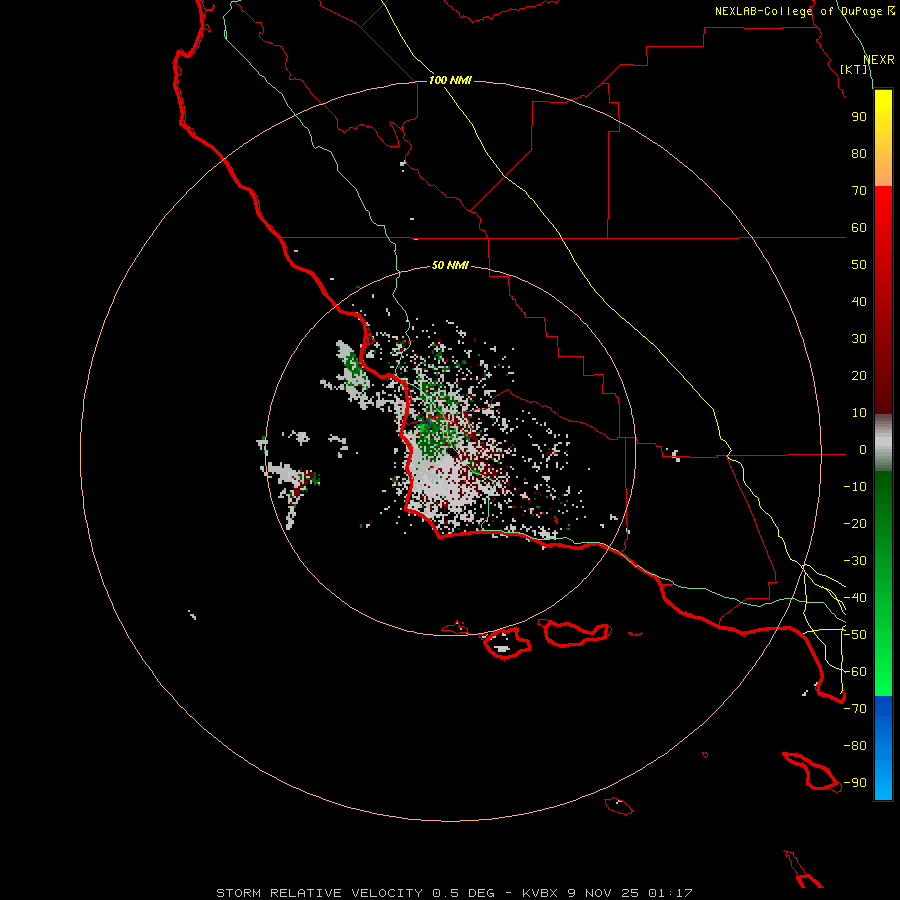Click the -60 knots scale label
The image size is (900, 900).
(x=855, y=672)
